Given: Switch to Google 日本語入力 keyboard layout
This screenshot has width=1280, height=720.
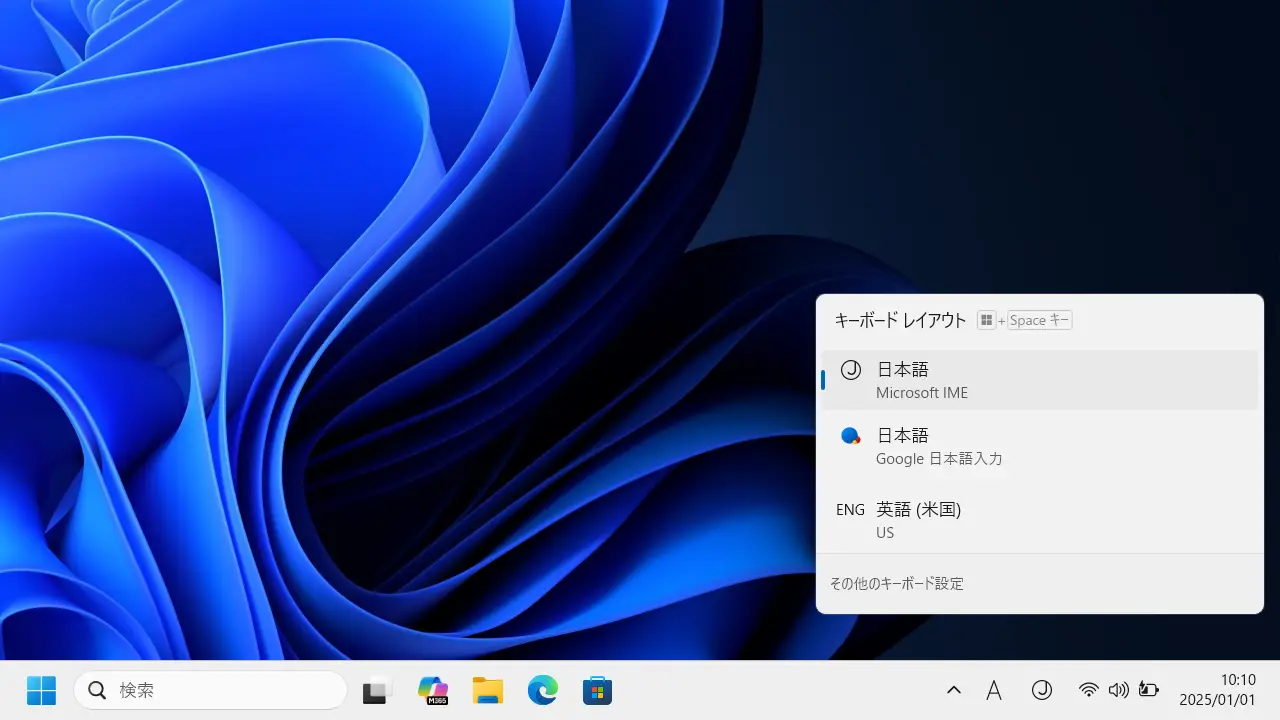Looking at the screenshot, I should 1040,446.
